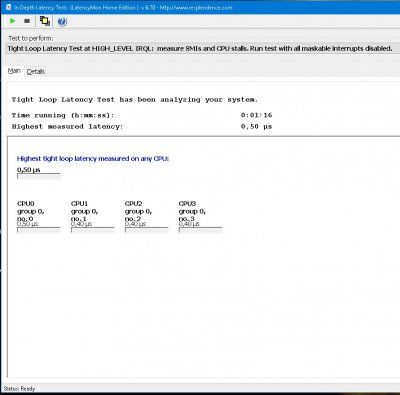Image resolution: width=400 pixels, height=395 pixels.
Task: Switch to the Details tab
Action: pos(35,71)
